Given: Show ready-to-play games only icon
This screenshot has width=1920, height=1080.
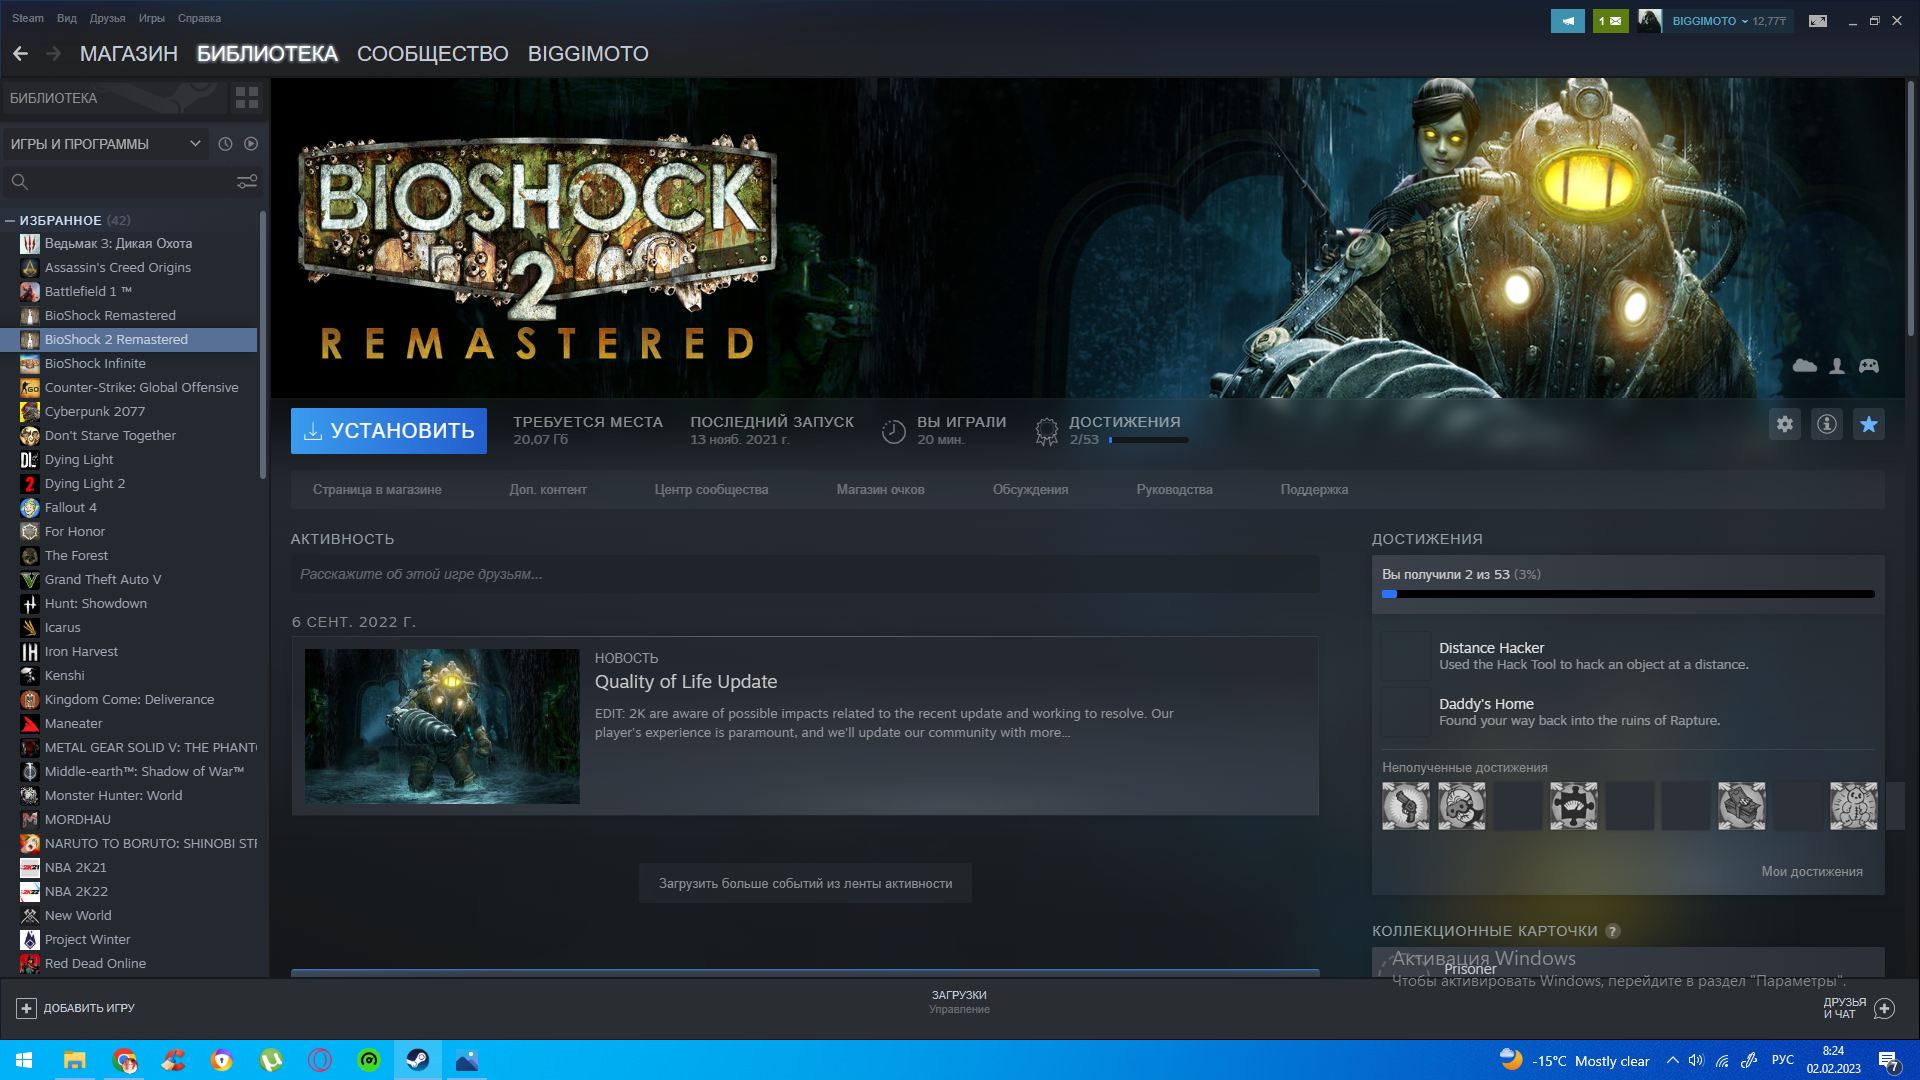Looking at the screenshot, I should (x=251, y=144).
